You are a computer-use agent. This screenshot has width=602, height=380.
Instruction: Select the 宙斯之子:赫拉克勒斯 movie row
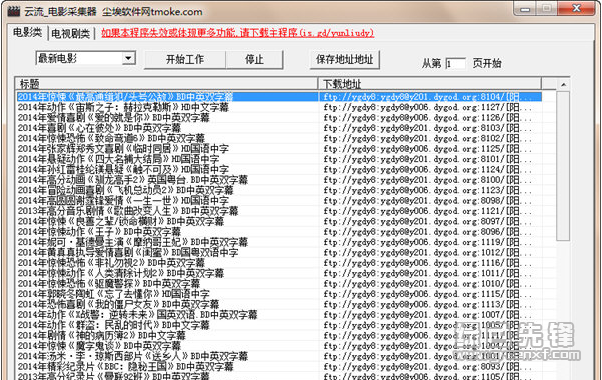pyautogui.click(x=279, y=107)
